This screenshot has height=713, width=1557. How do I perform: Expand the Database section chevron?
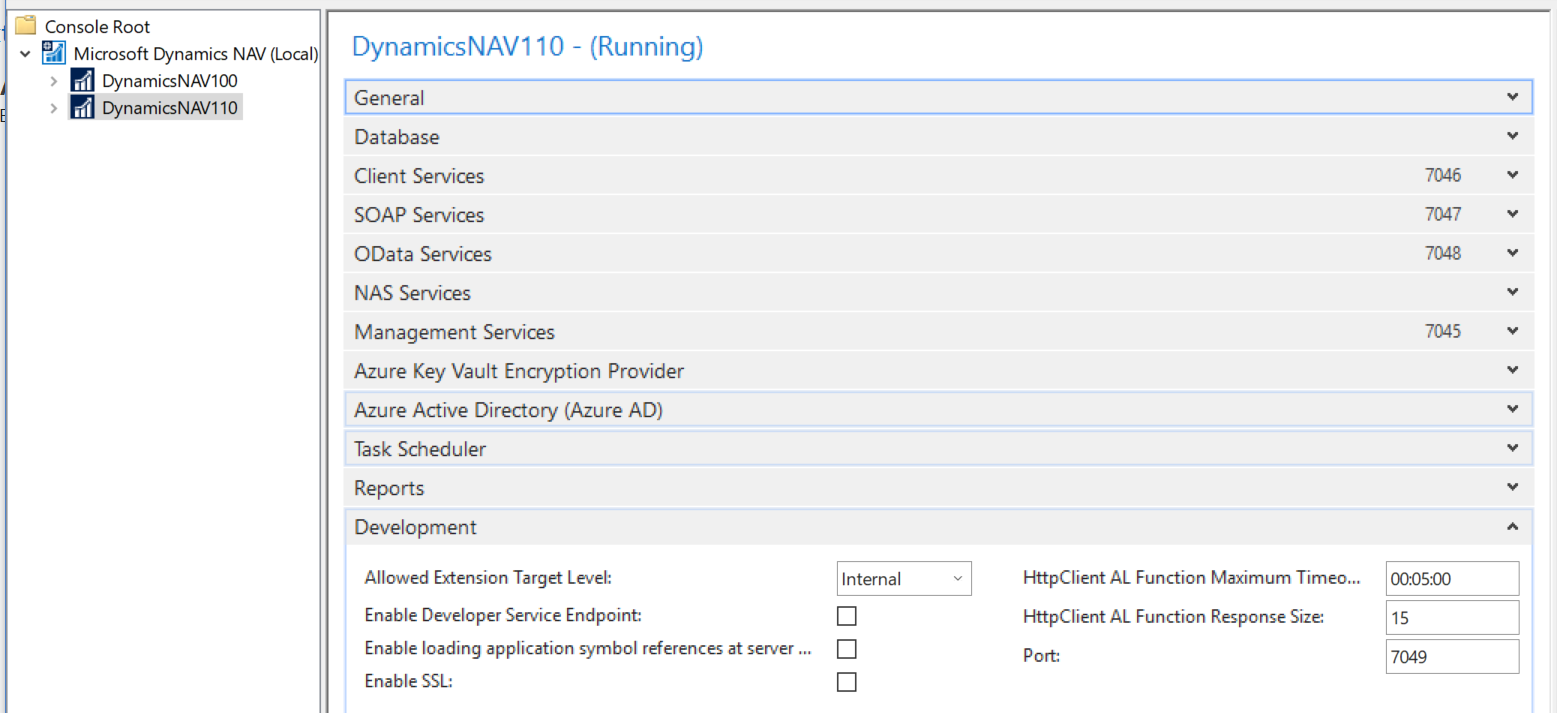click(1512, 136)
